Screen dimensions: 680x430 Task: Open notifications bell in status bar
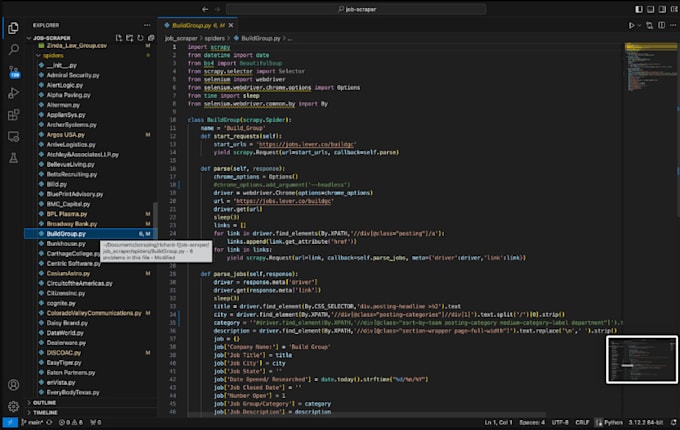[673, 422]
